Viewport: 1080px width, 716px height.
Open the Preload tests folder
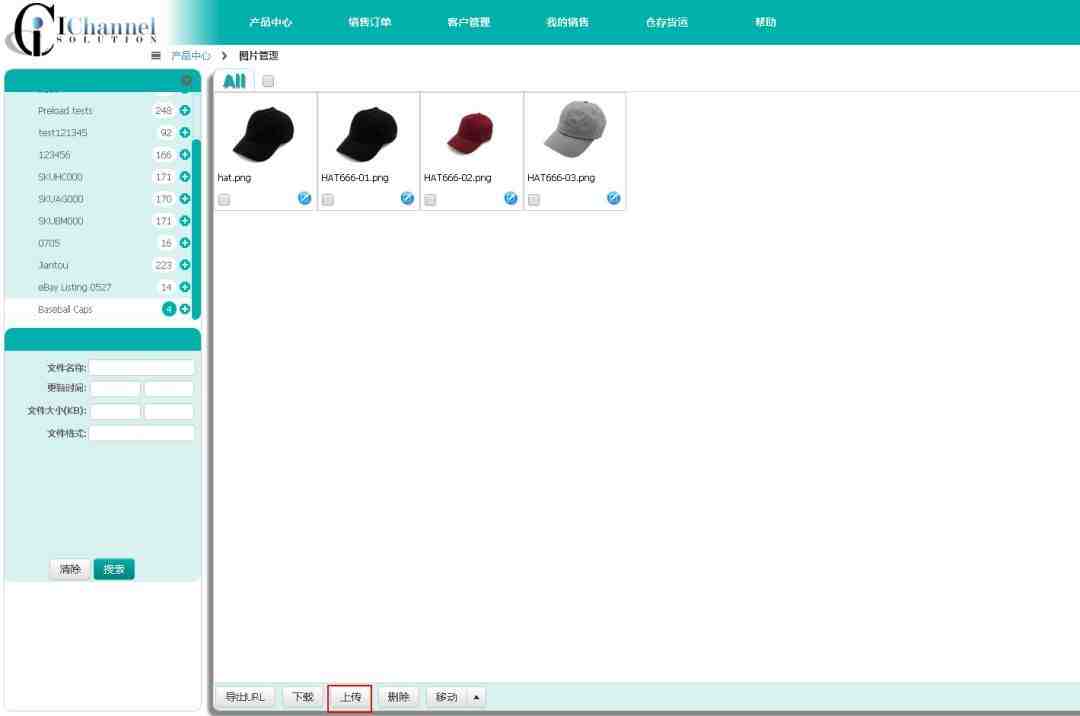click(65, 111)
